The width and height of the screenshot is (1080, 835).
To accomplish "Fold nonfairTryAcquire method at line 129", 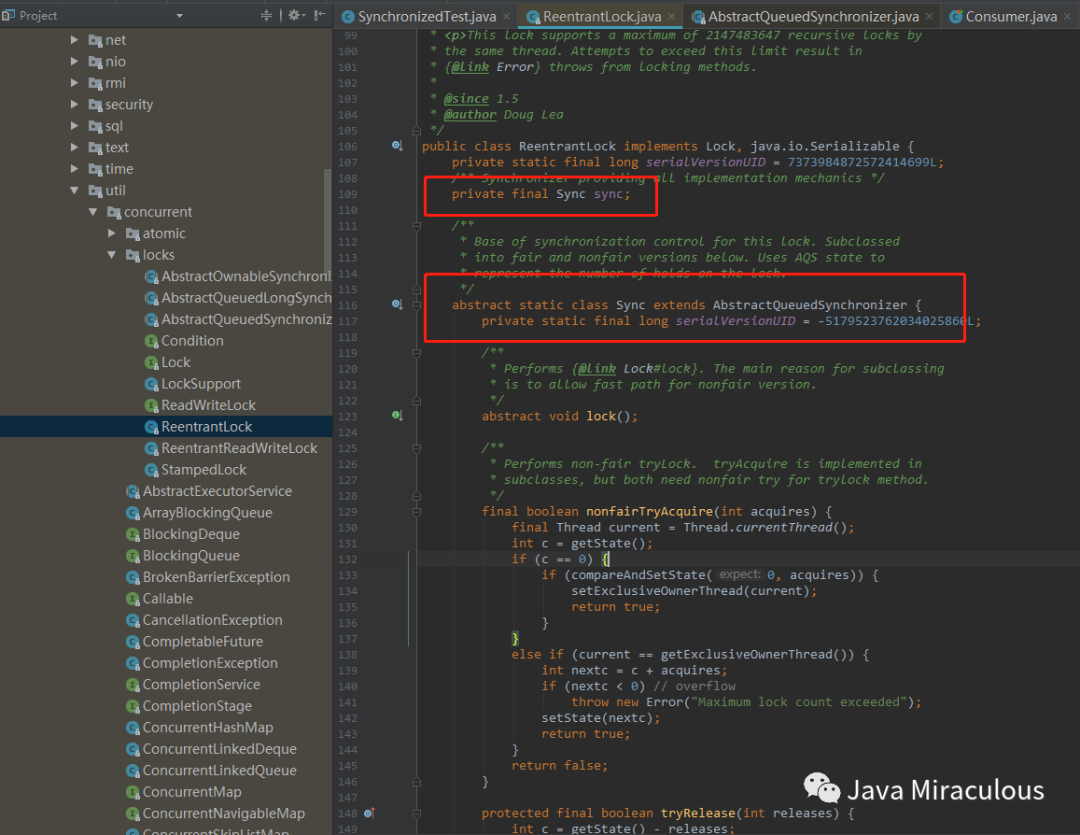I will coord(416,511).
